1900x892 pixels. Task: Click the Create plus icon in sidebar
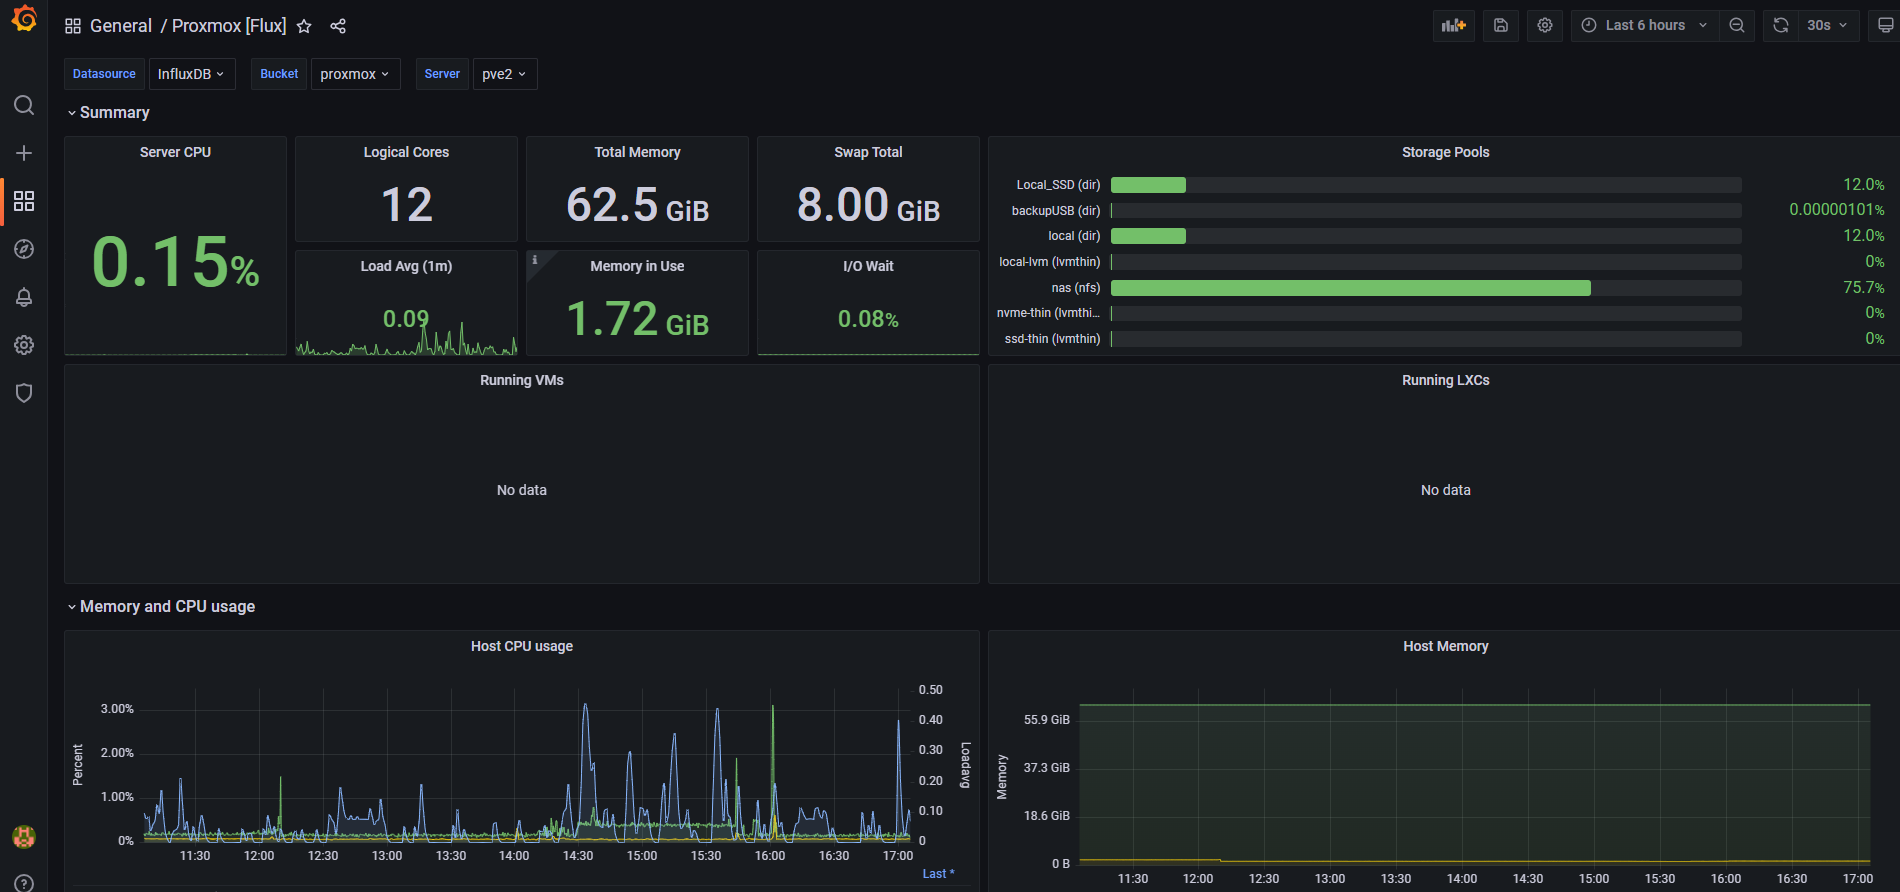24,153
